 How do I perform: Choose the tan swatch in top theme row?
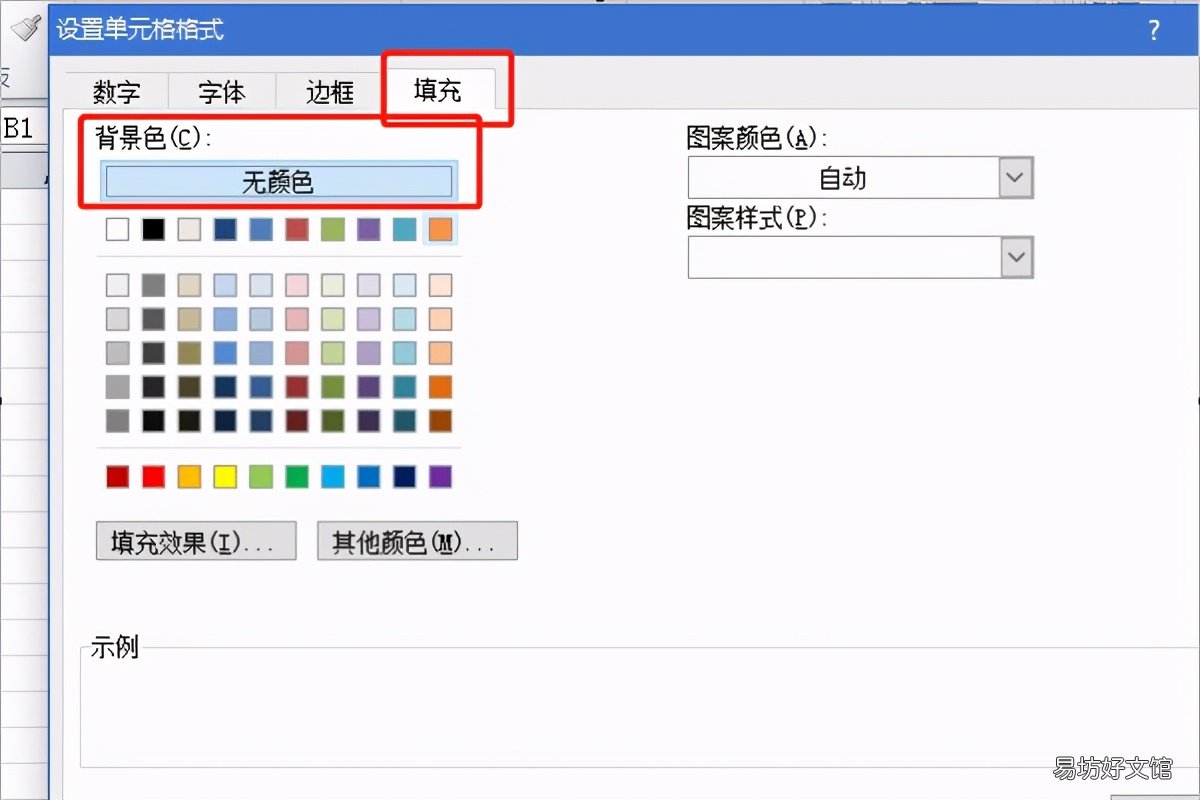tap(189, 229)
